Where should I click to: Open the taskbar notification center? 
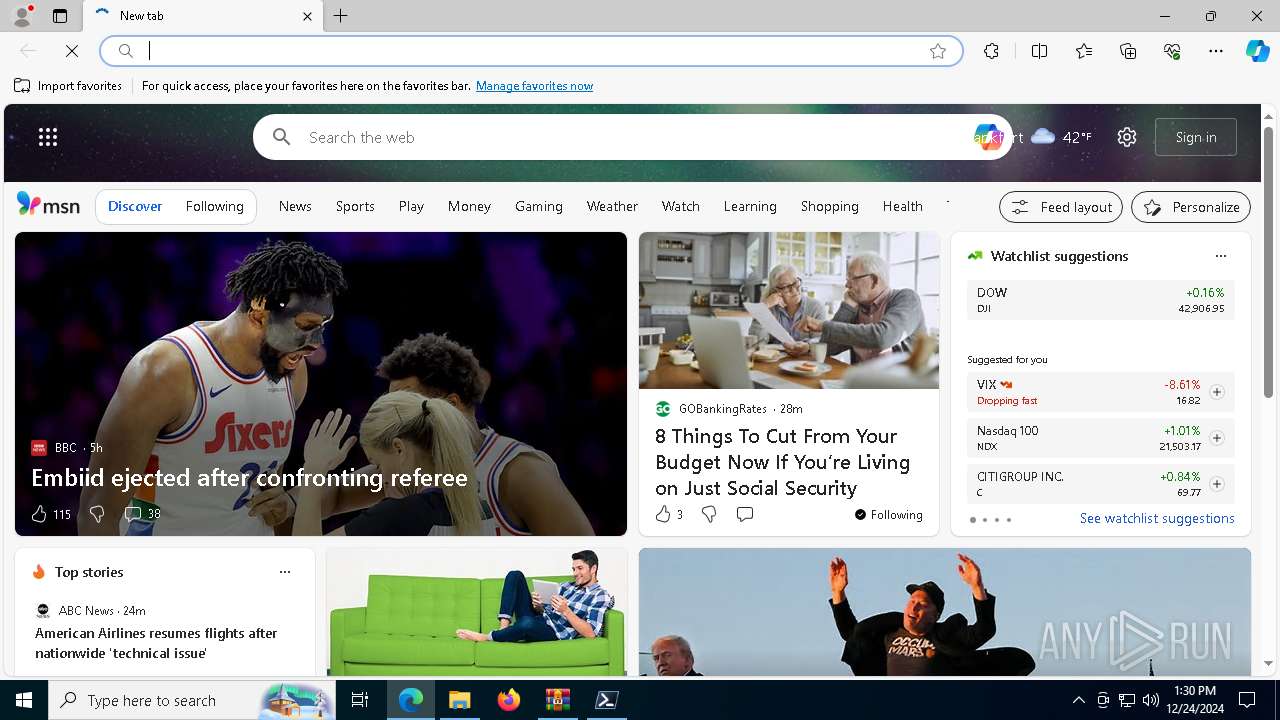1247,700
